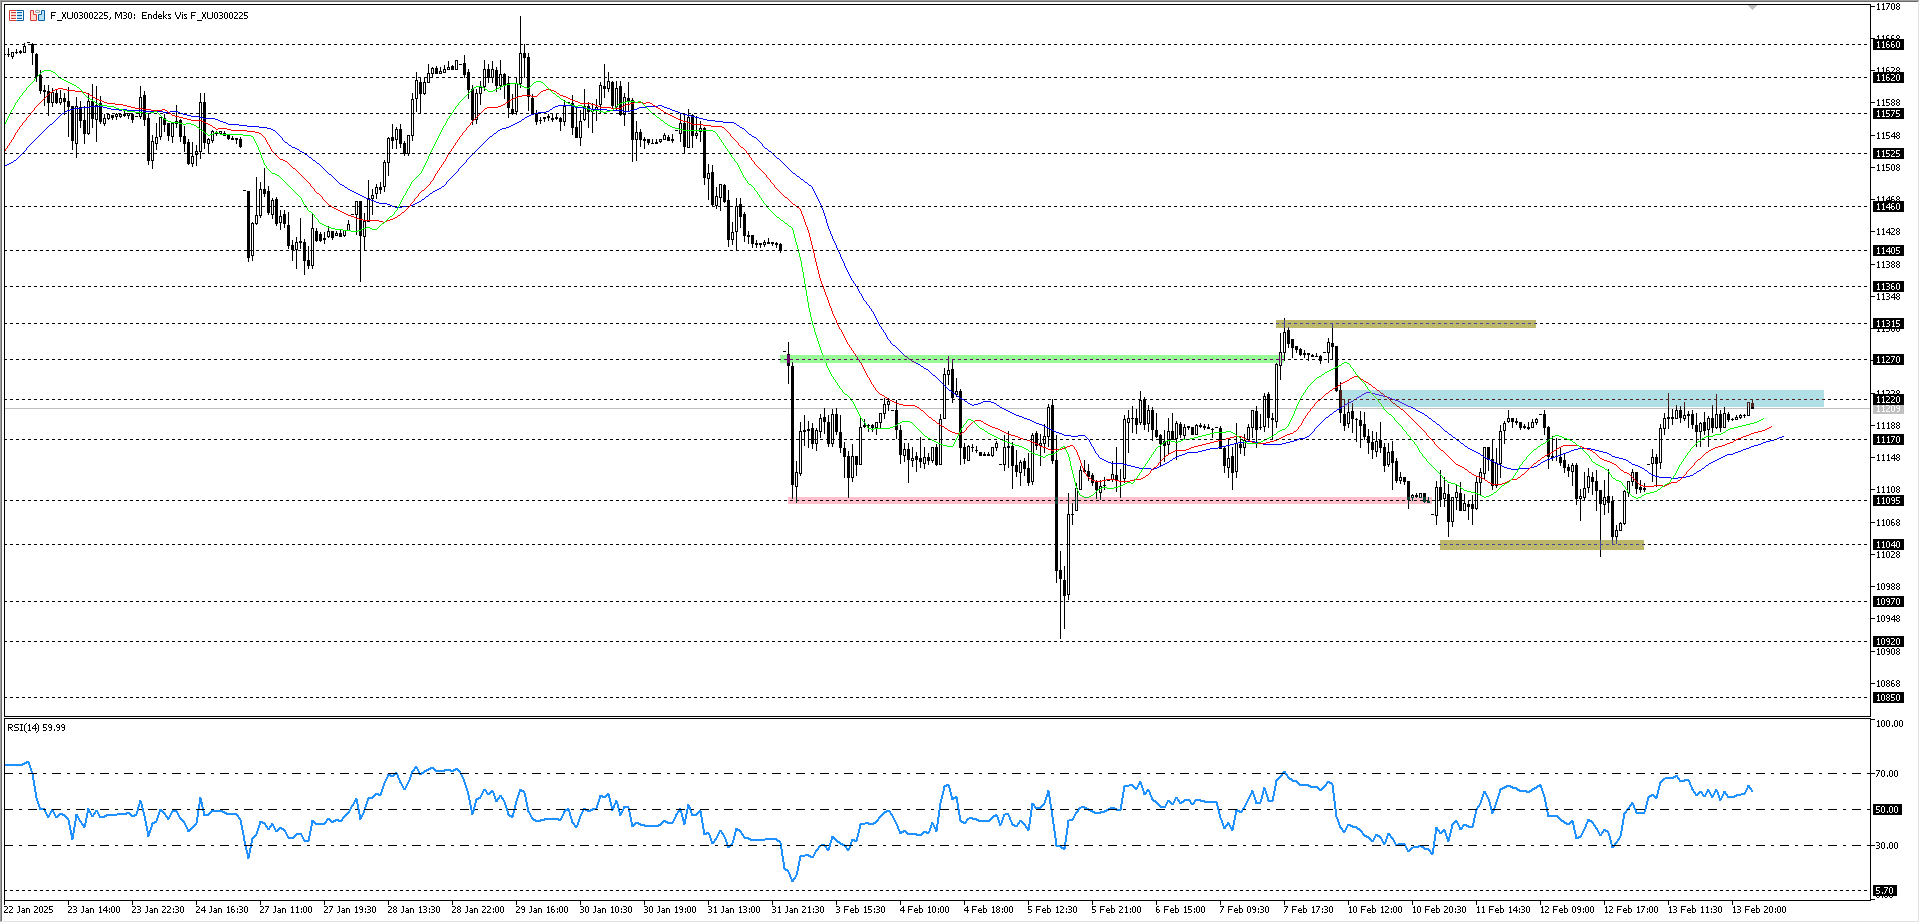This screenshot has width=1920, height=923.
Task: Click the 5 Feb 12:30 time label
Action: [1052, 909]
